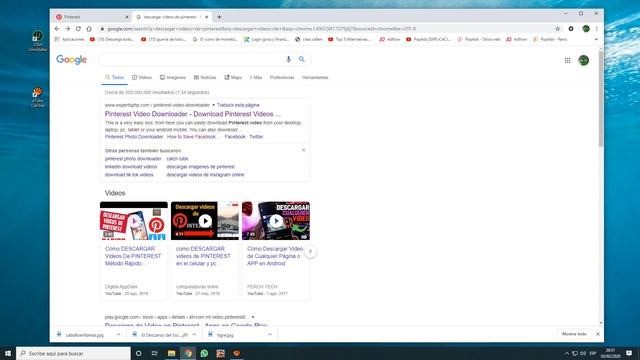Click 'Traducir esta página' link
The image size is (640, 360).
pos(238,105)
